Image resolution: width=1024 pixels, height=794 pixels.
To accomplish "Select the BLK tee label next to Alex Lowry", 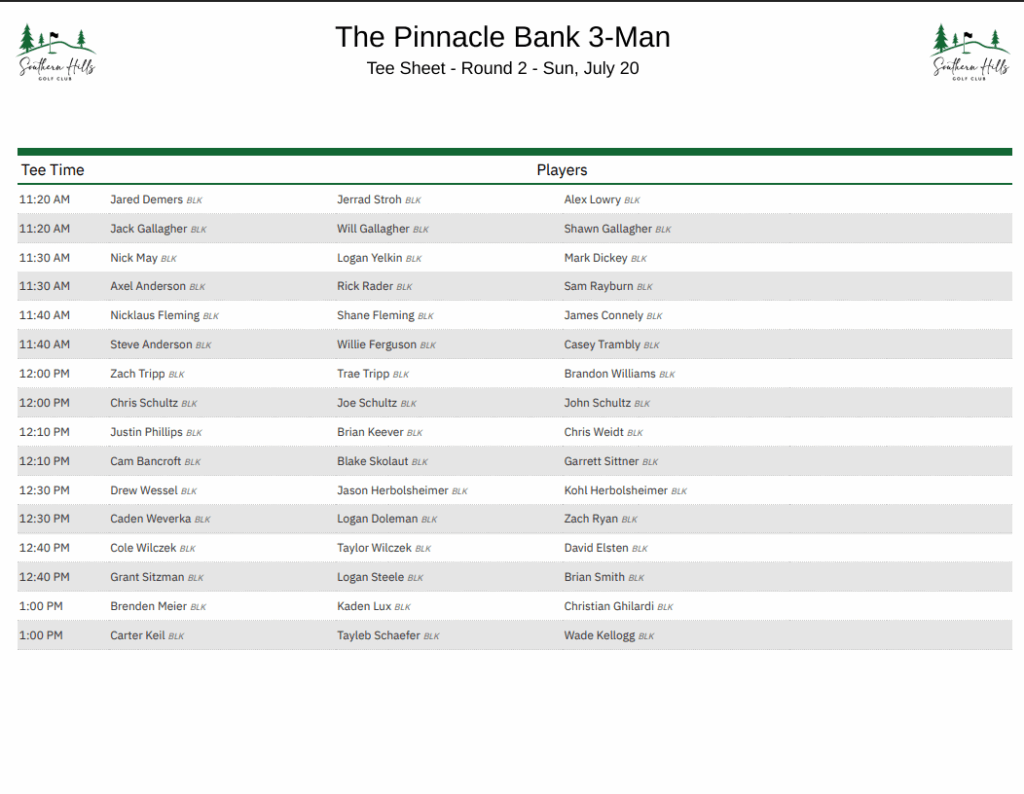I will pyautogui.click(x=632, y=200).
